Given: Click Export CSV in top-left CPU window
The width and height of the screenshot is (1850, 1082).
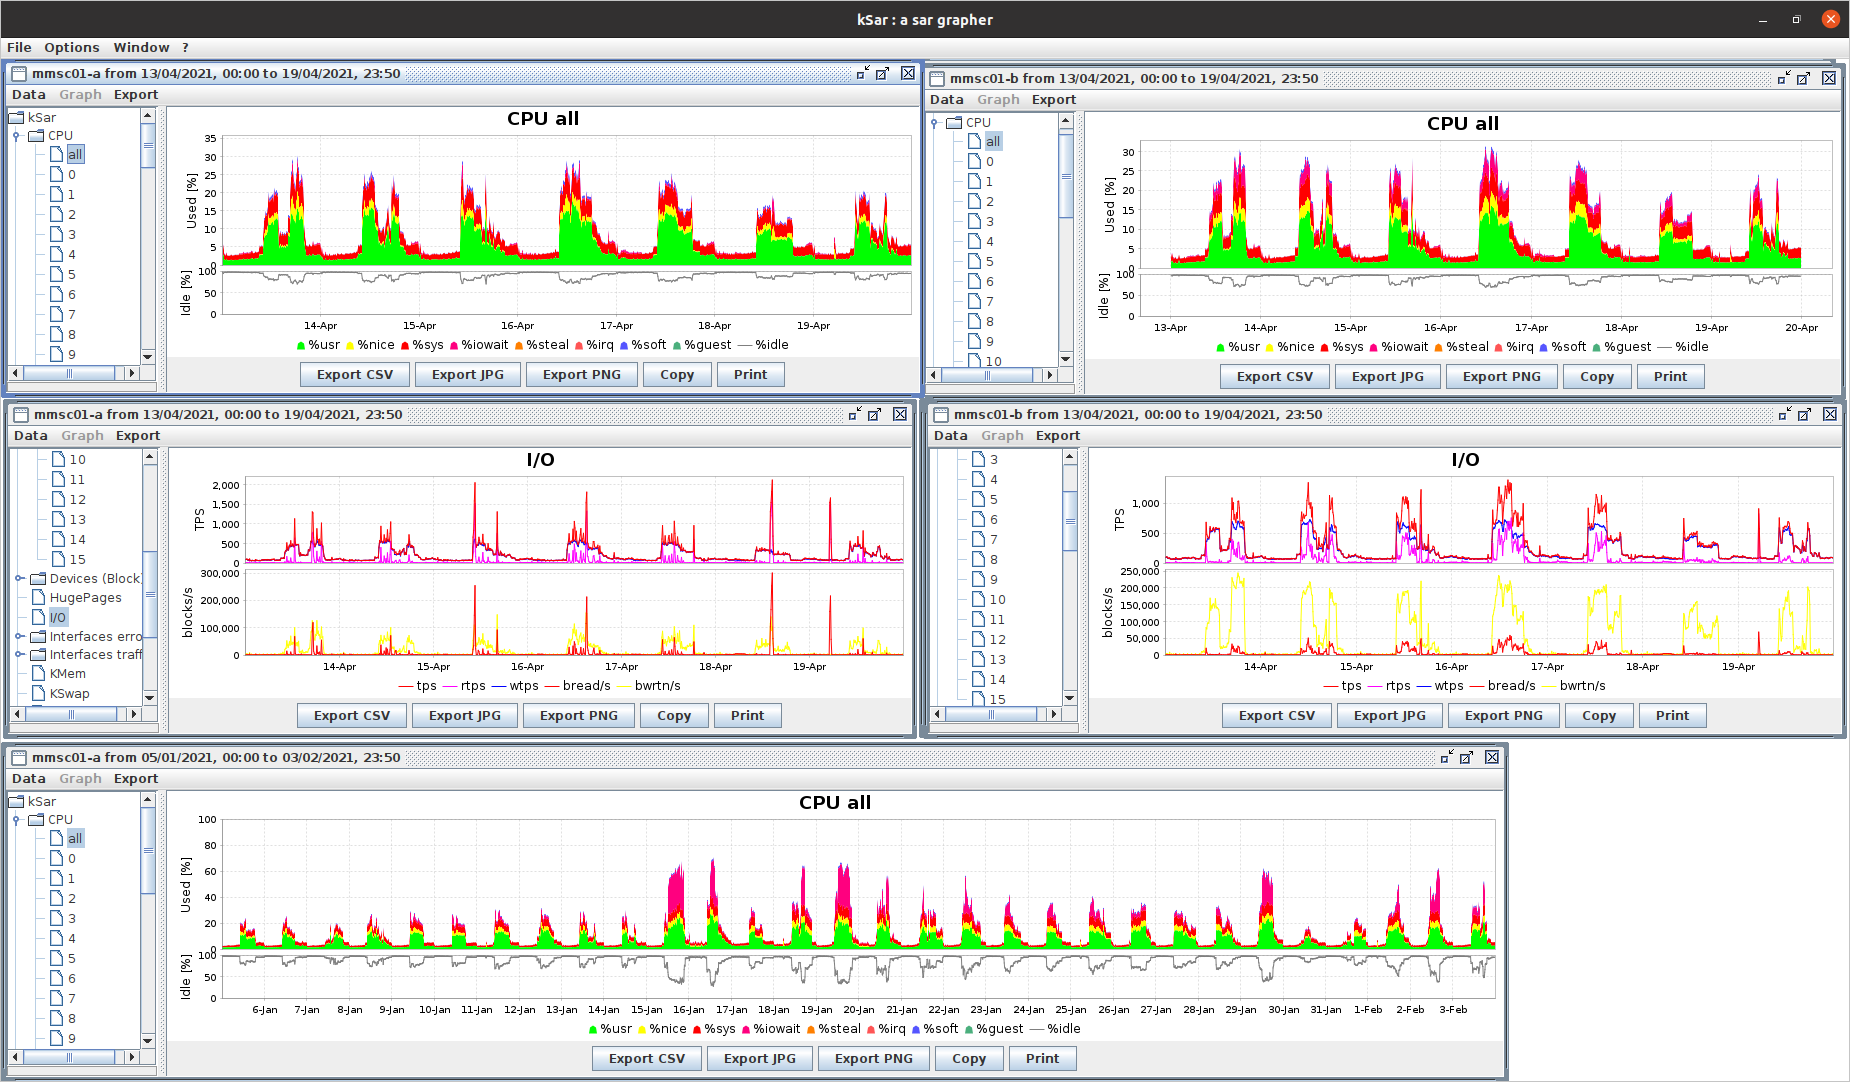Looking at the screenshot, I should click(x=355, y=374).
